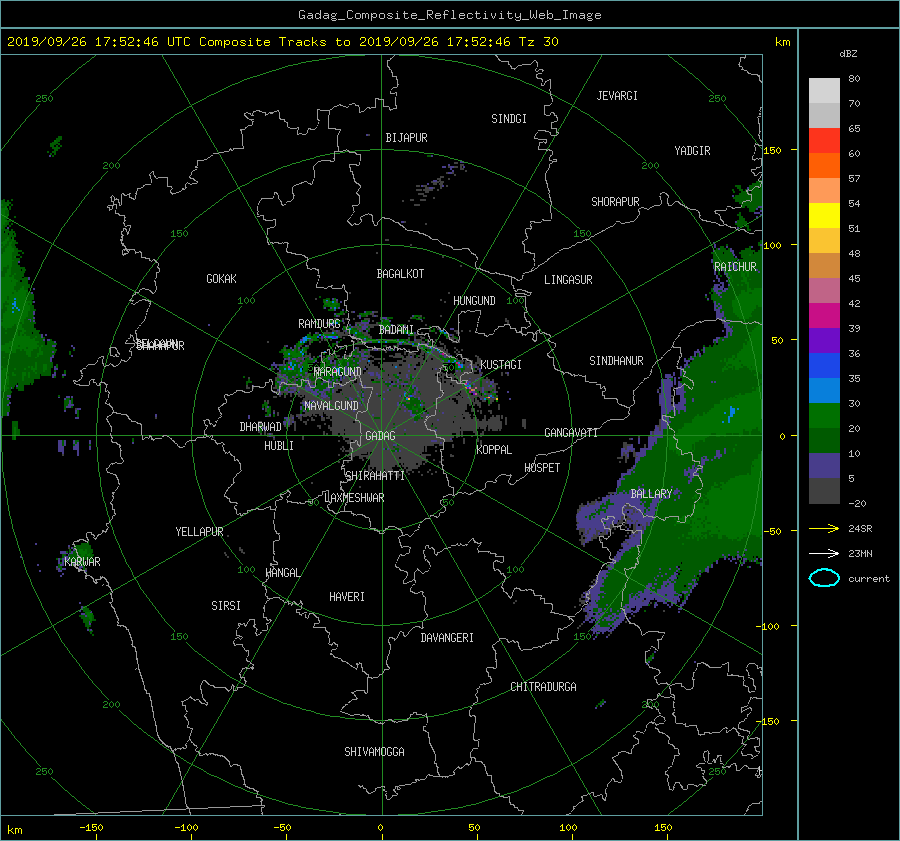Click the SHIVAMOGGA city label
The image size is (900, 841).
pyautogui.click(x=374, y=752)
